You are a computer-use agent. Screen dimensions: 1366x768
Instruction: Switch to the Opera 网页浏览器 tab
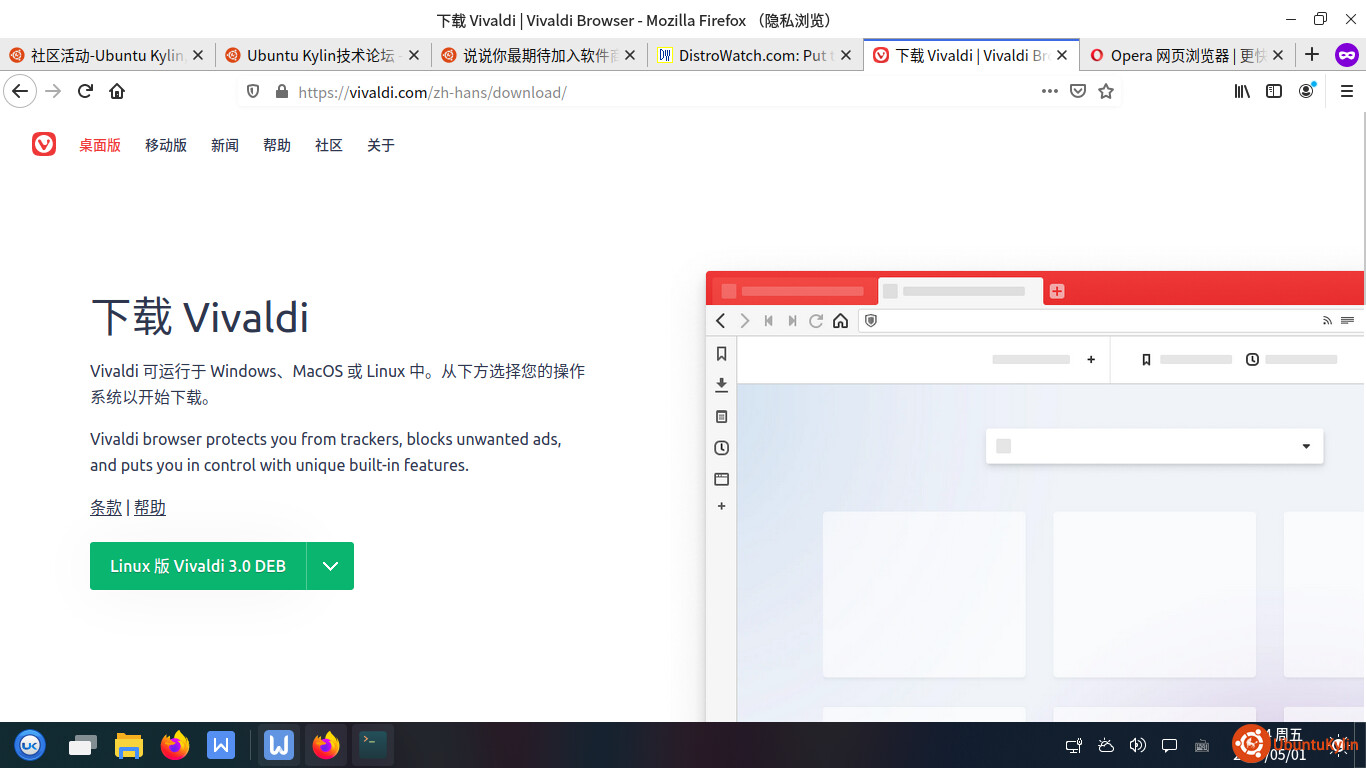pos(1180,56)
